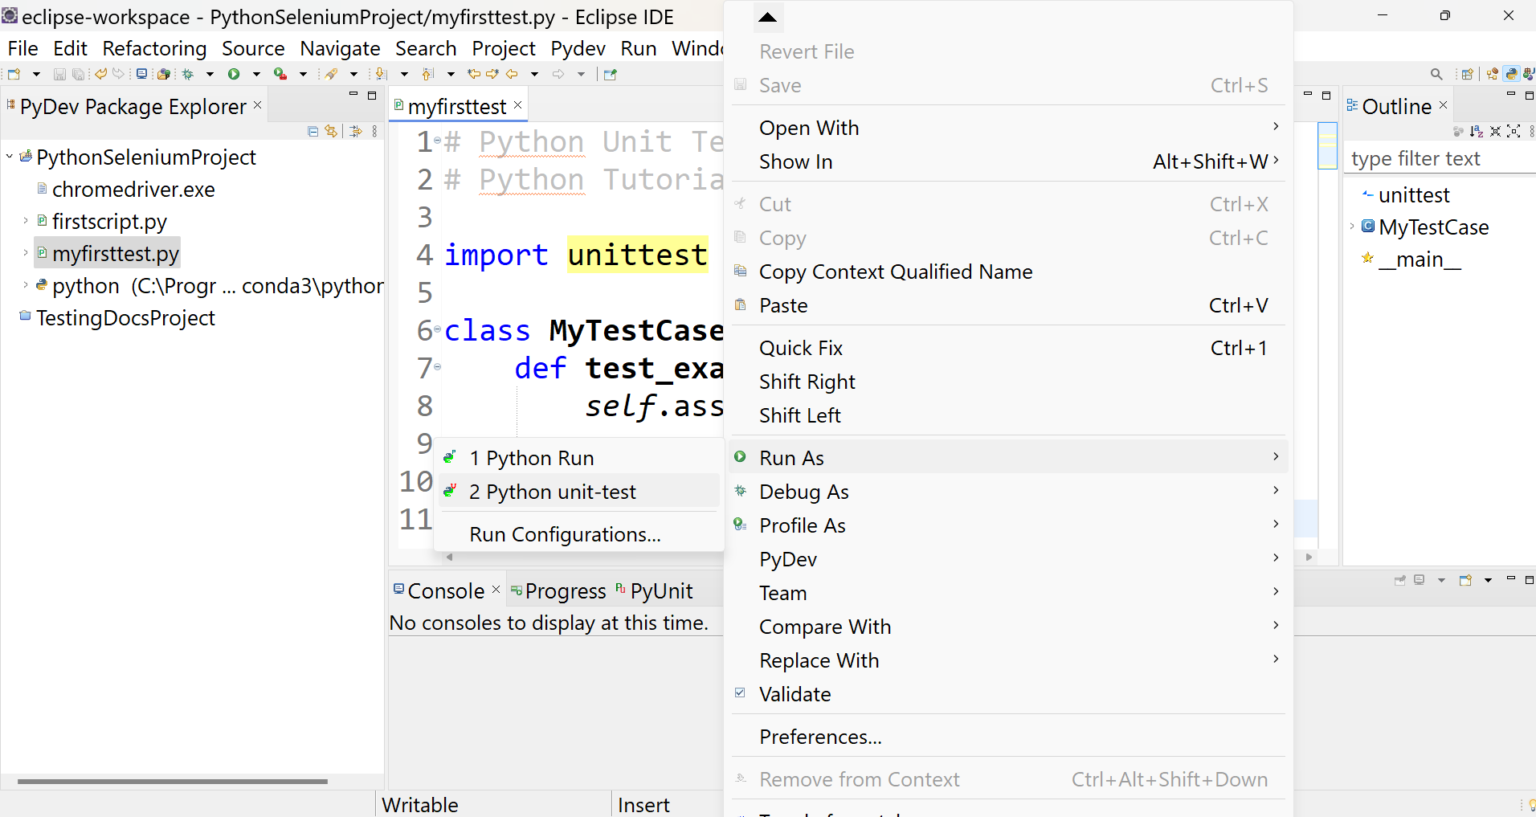Screen dimensions: 1536x817
Task: Select Paste in the context menu
Action: pos(1008,305)
